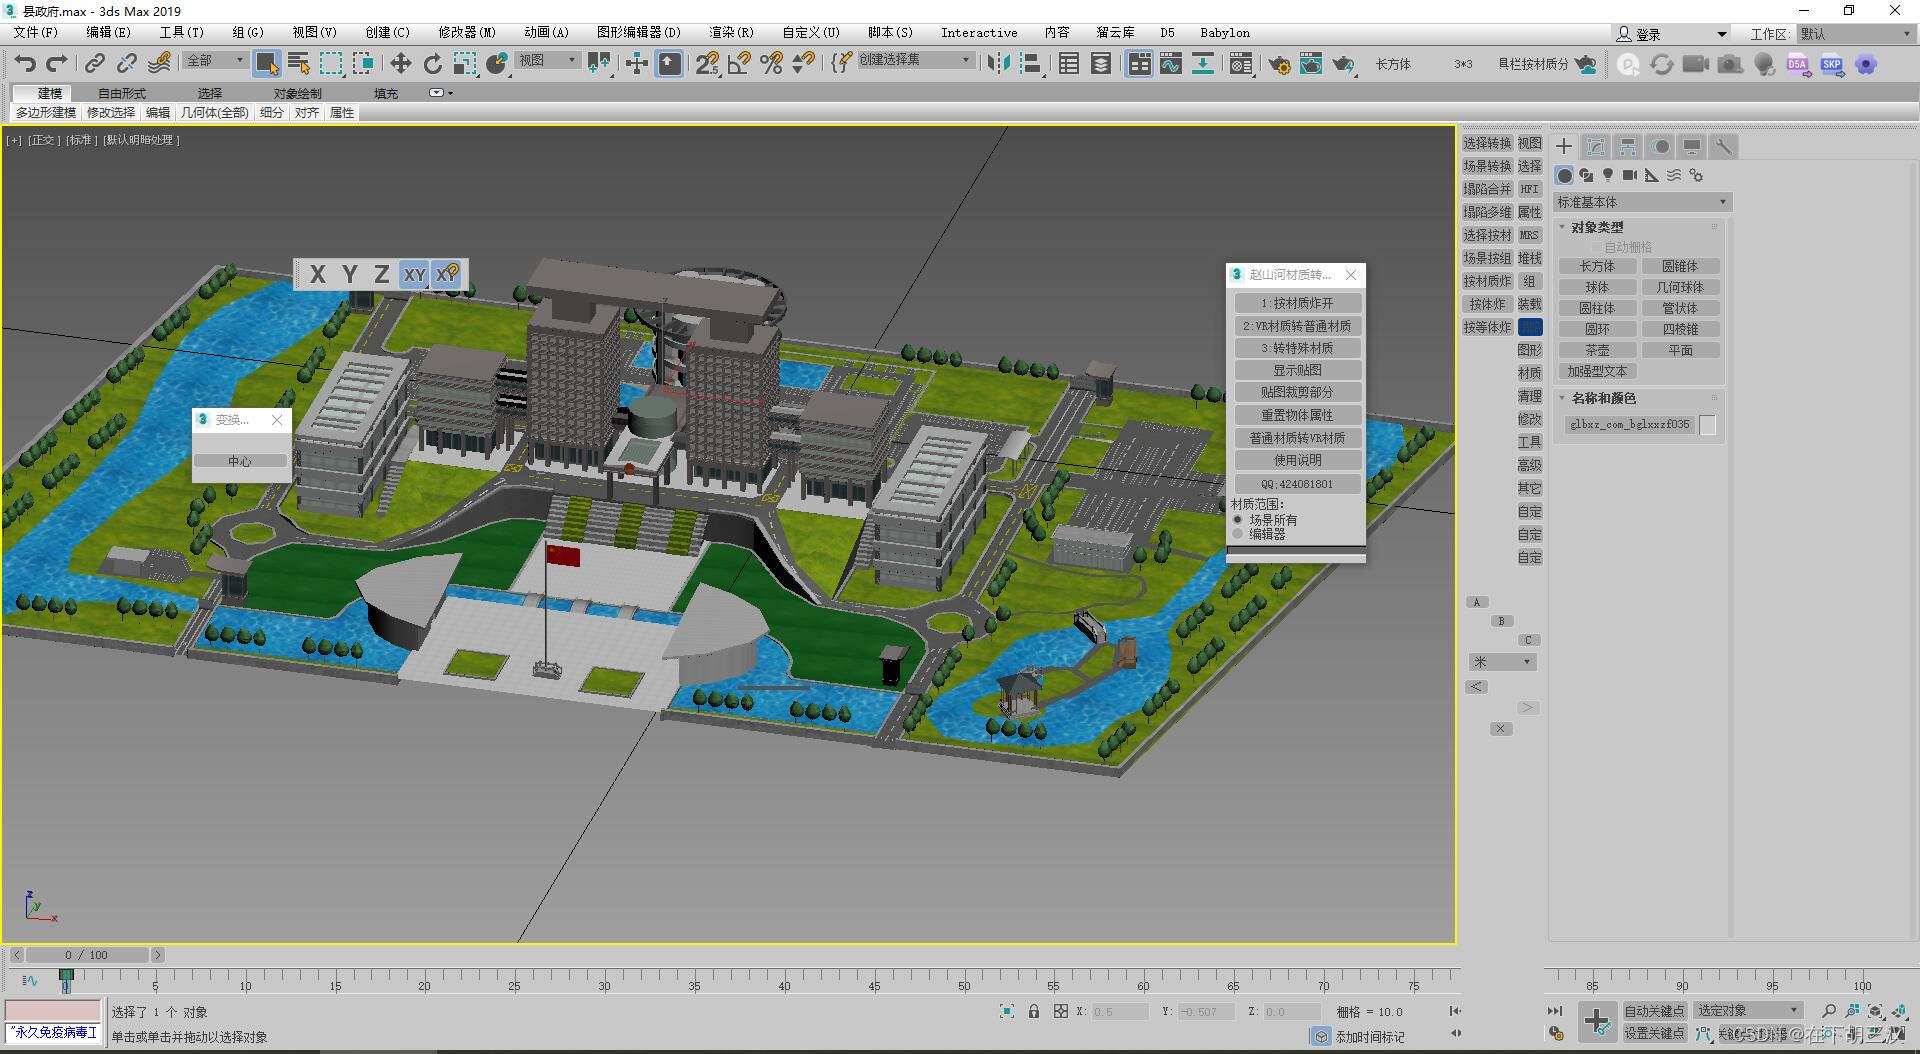Click the object color swatch beside the name field
Screen dimensions: 1920x1054
pos(1708,424)
